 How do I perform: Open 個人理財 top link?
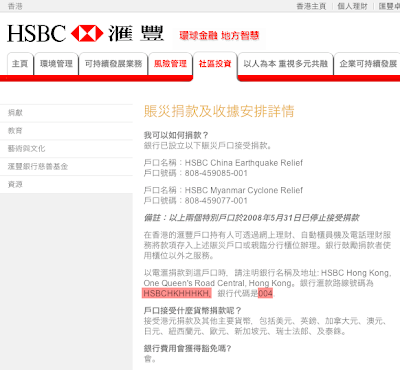(x=352, y=6)
